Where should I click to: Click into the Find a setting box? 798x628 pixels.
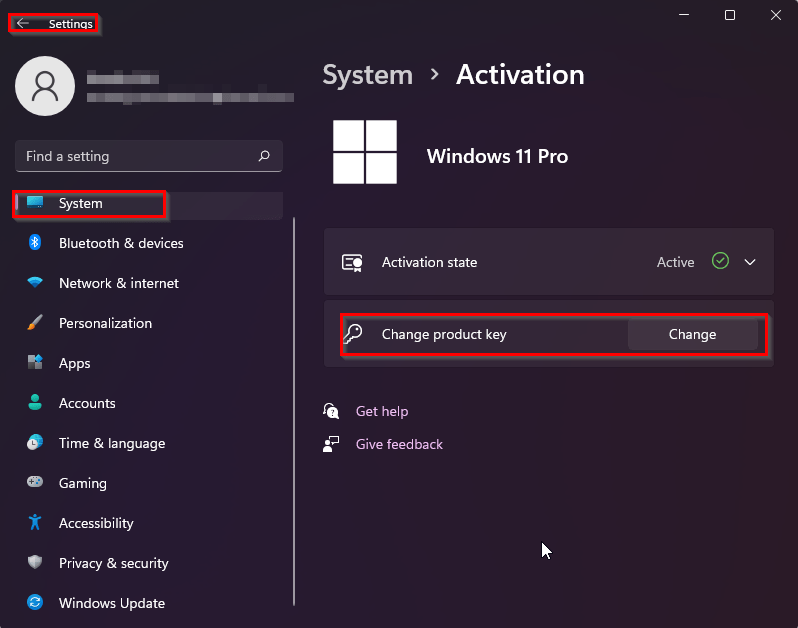tap(149, 156)
